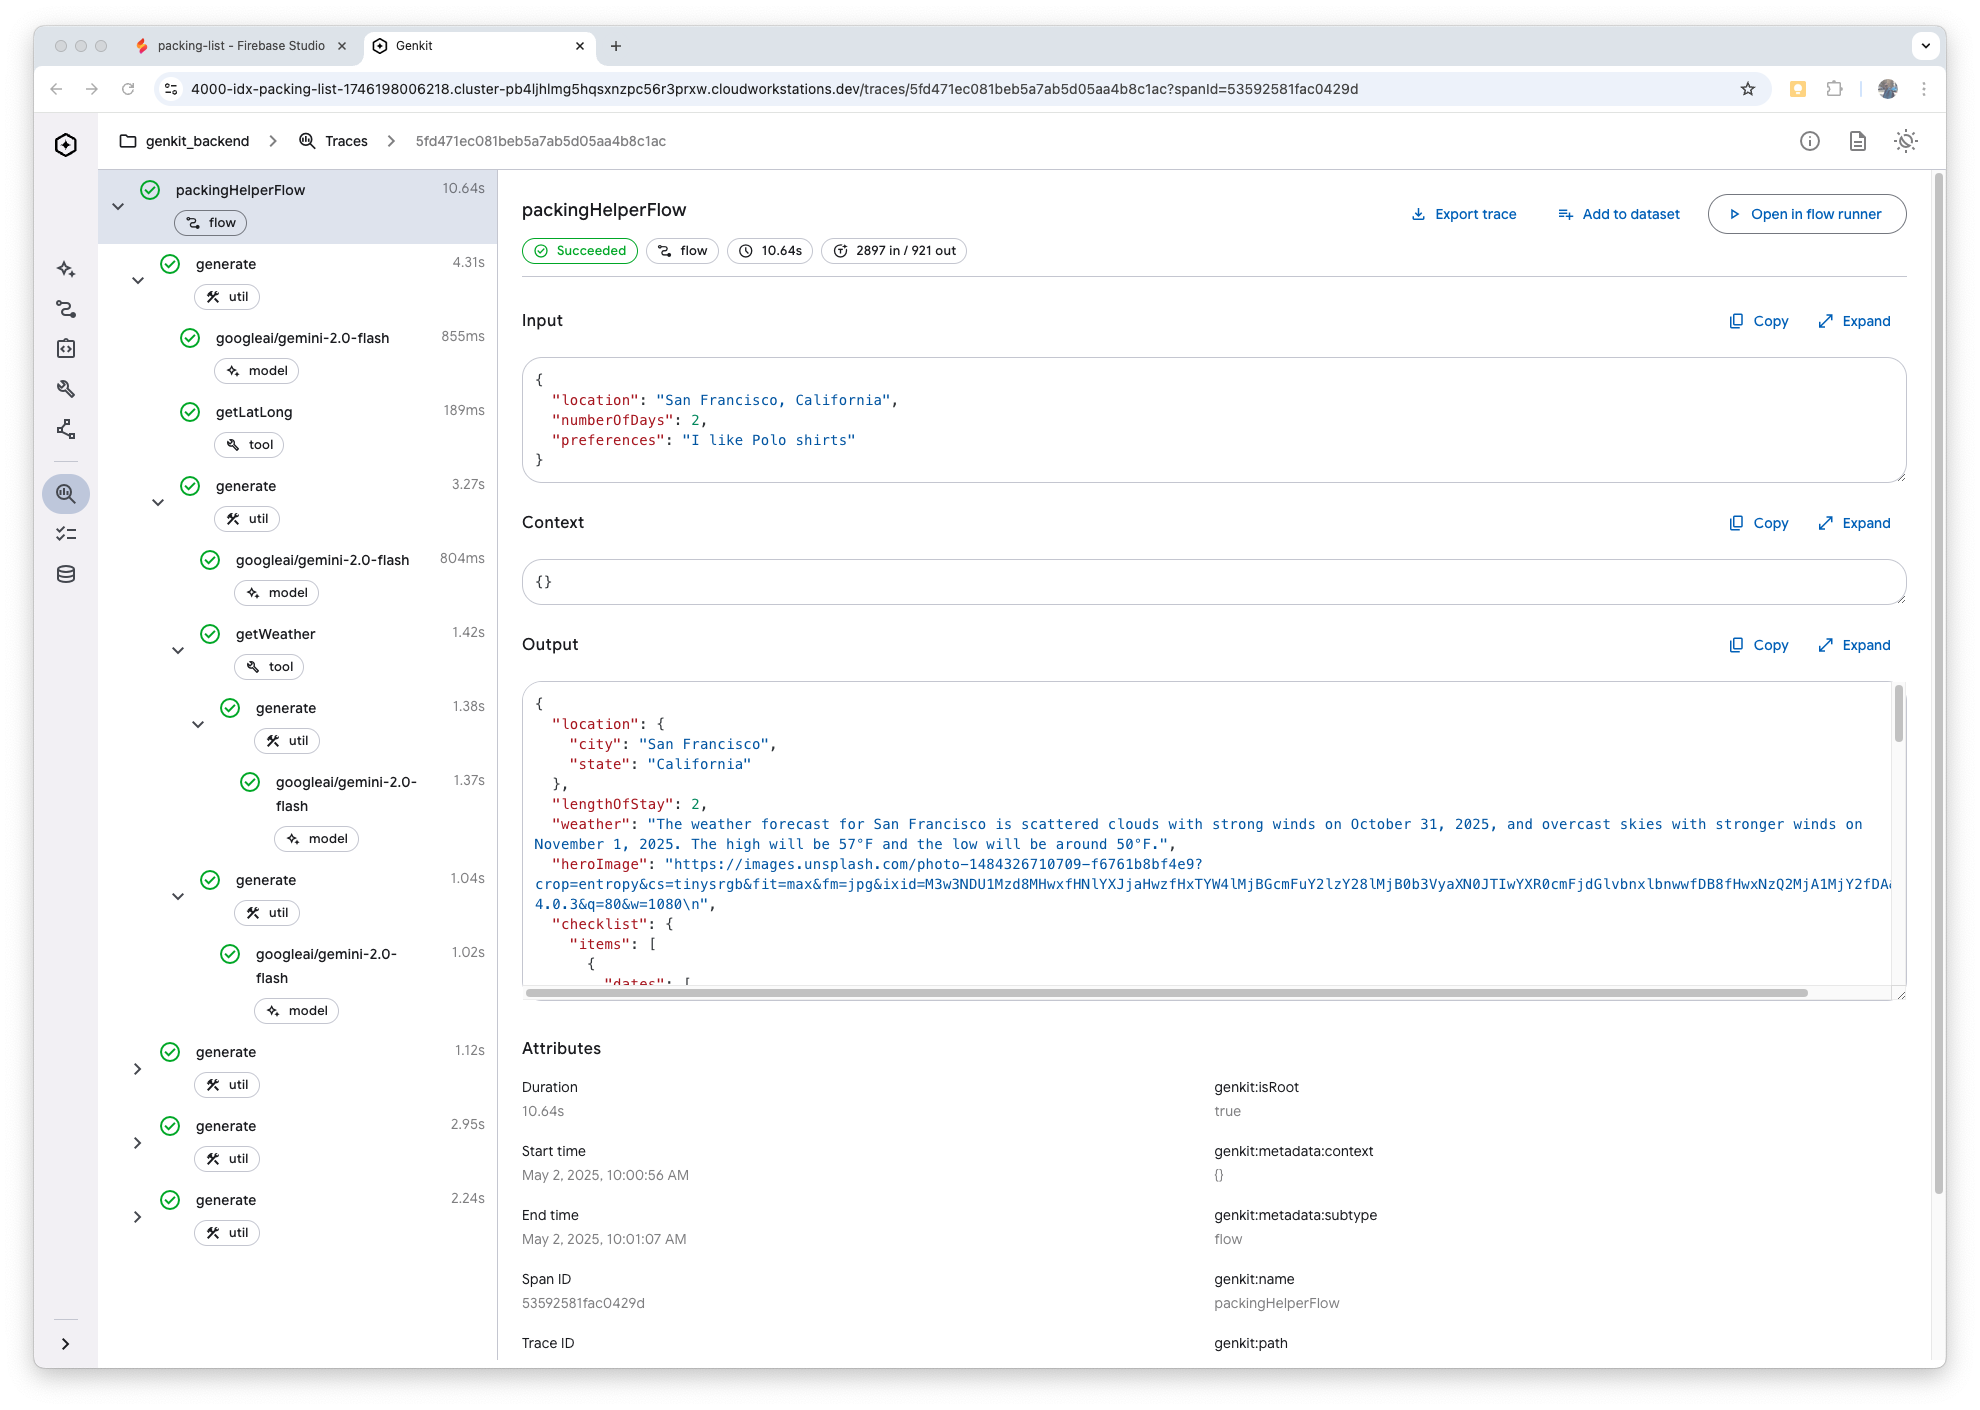Close the Genkit tab
Viewport: 1980px width, 1410px height.
pos(580,46)
